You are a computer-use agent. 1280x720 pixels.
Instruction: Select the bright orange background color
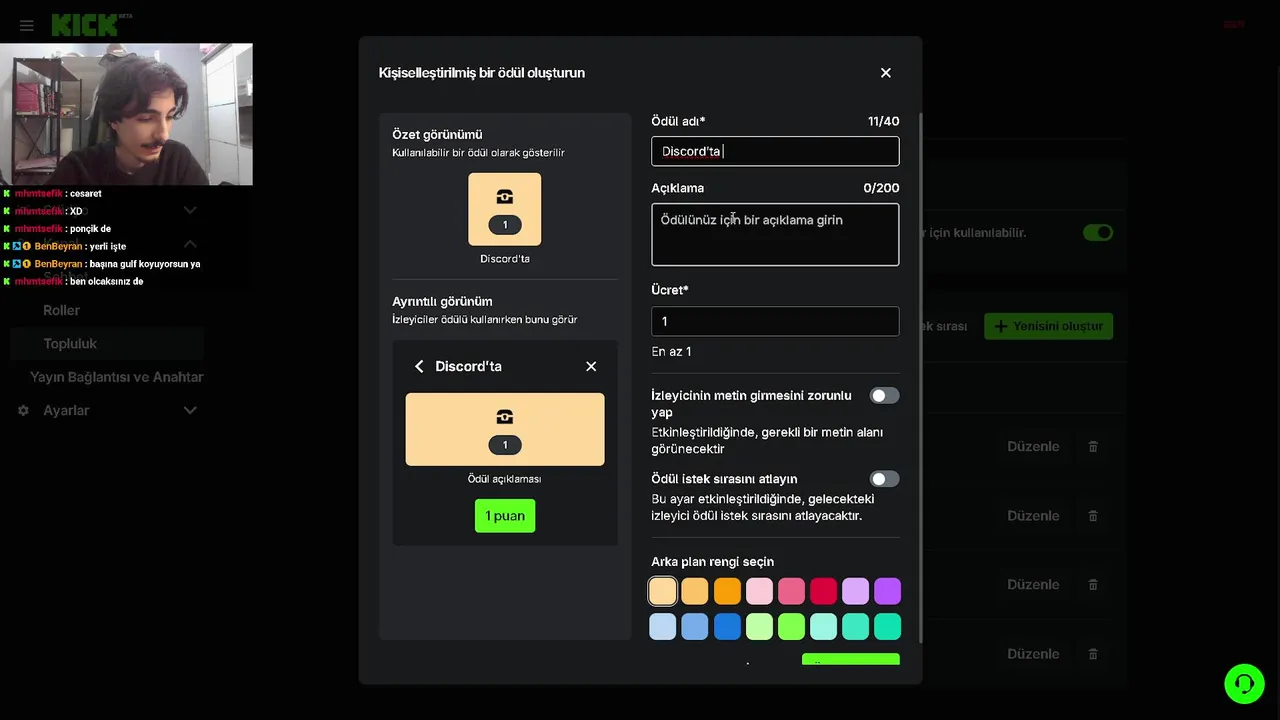click(727, 591)
